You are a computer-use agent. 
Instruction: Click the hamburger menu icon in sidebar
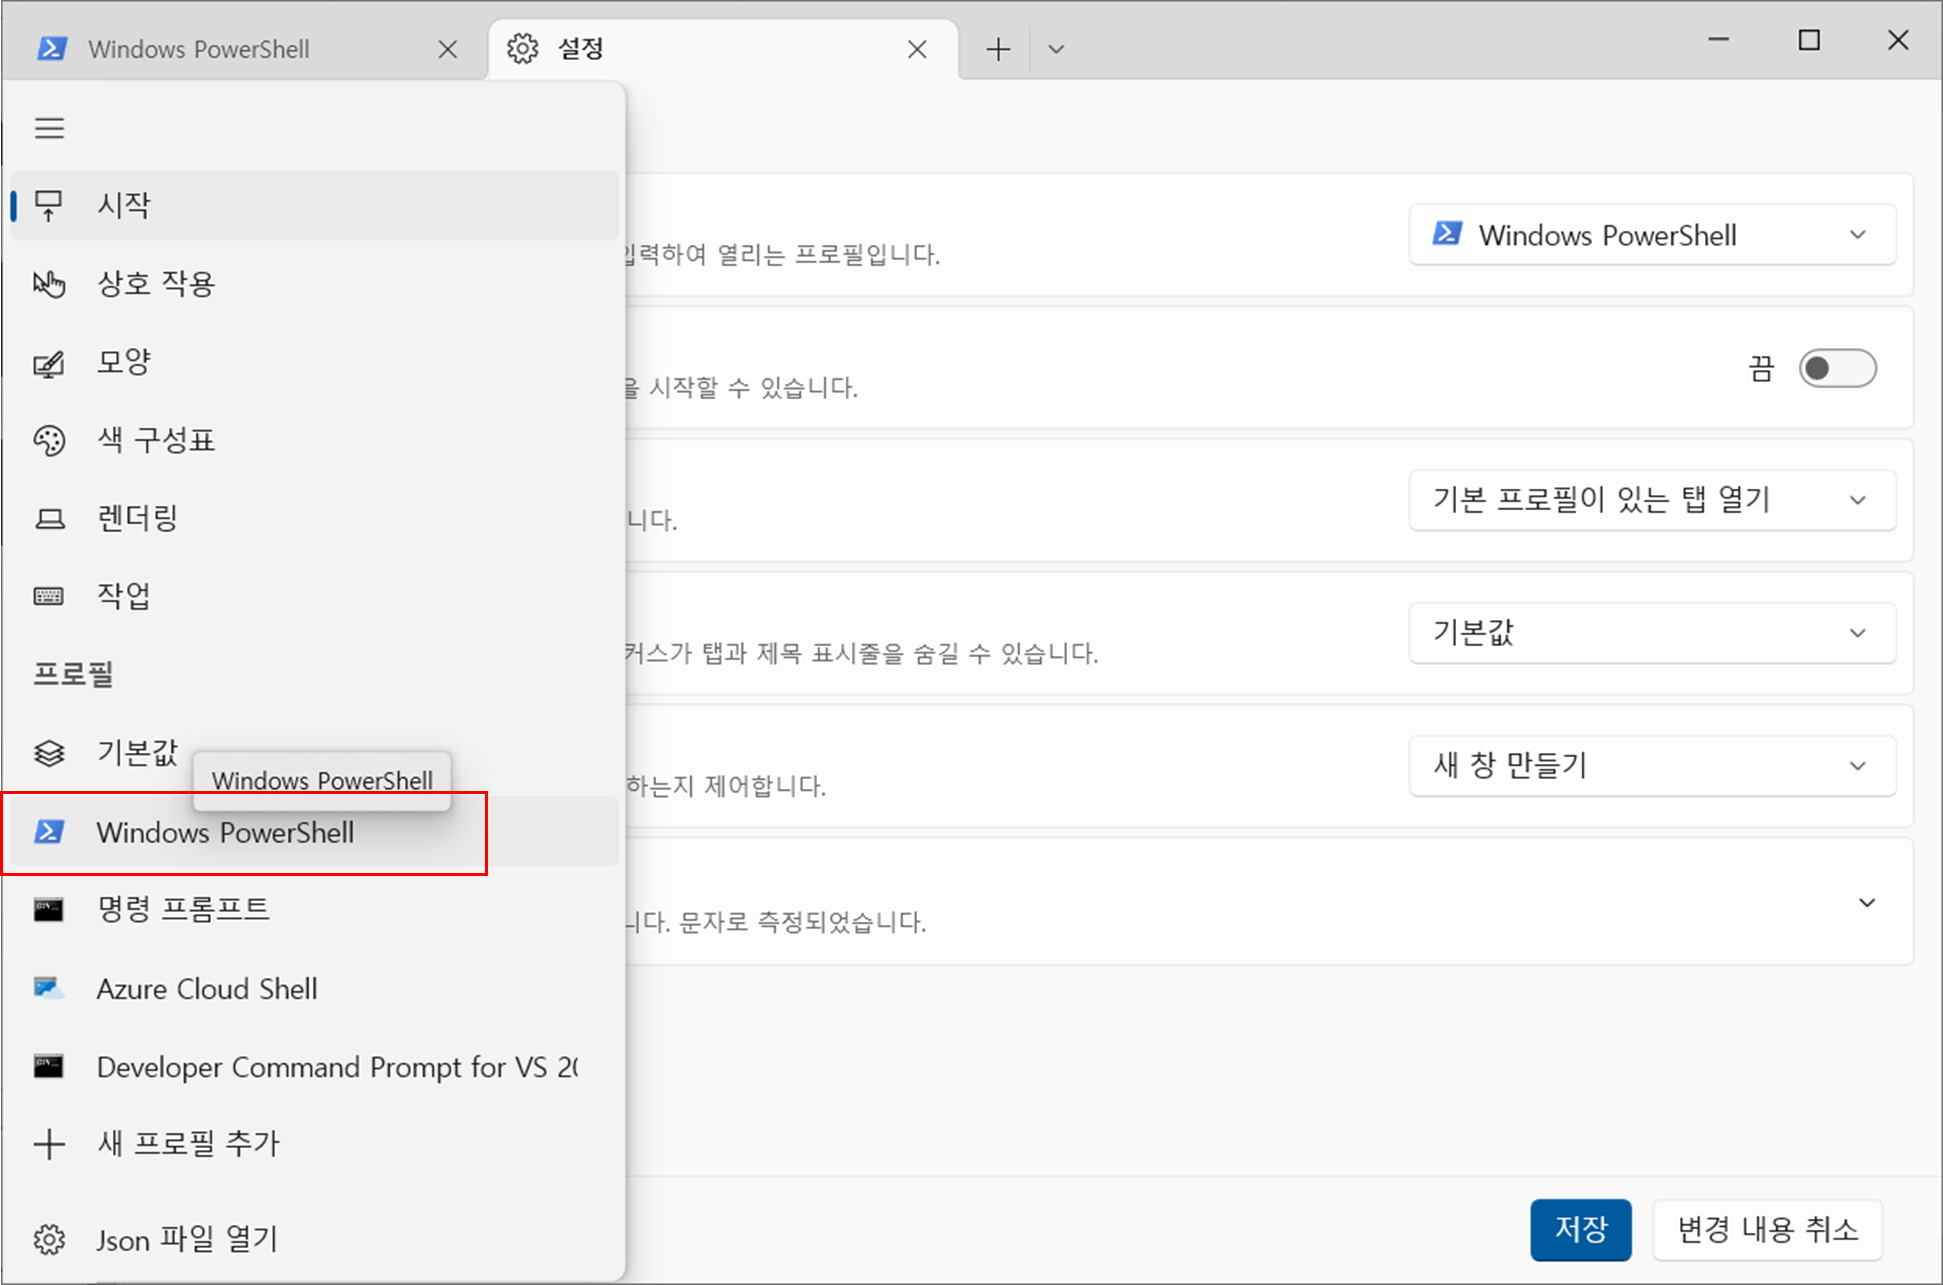(x=49, y=128)
